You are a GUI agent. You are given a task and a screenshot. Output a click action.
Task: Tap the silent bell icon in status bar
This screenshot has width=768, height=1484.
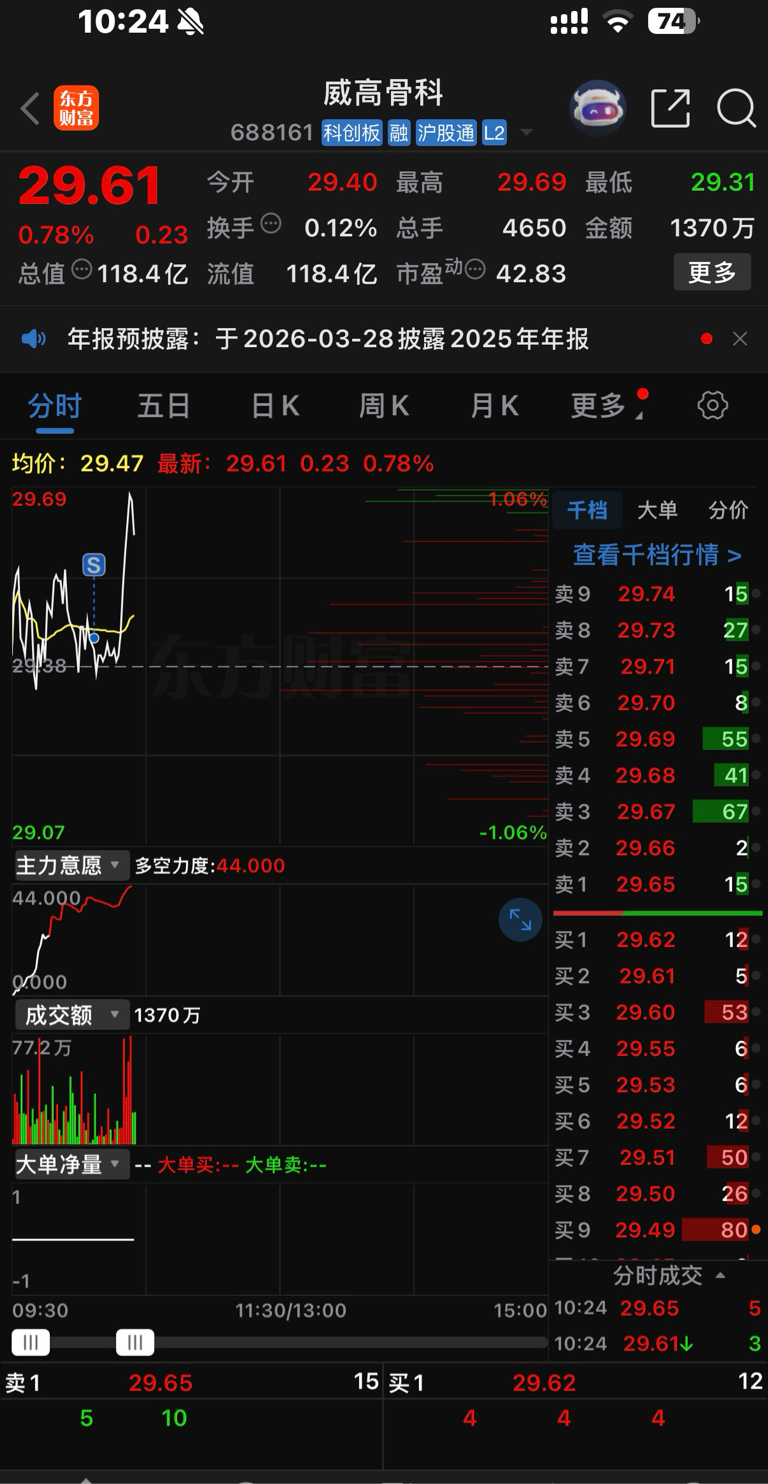[x=190, y=21]
